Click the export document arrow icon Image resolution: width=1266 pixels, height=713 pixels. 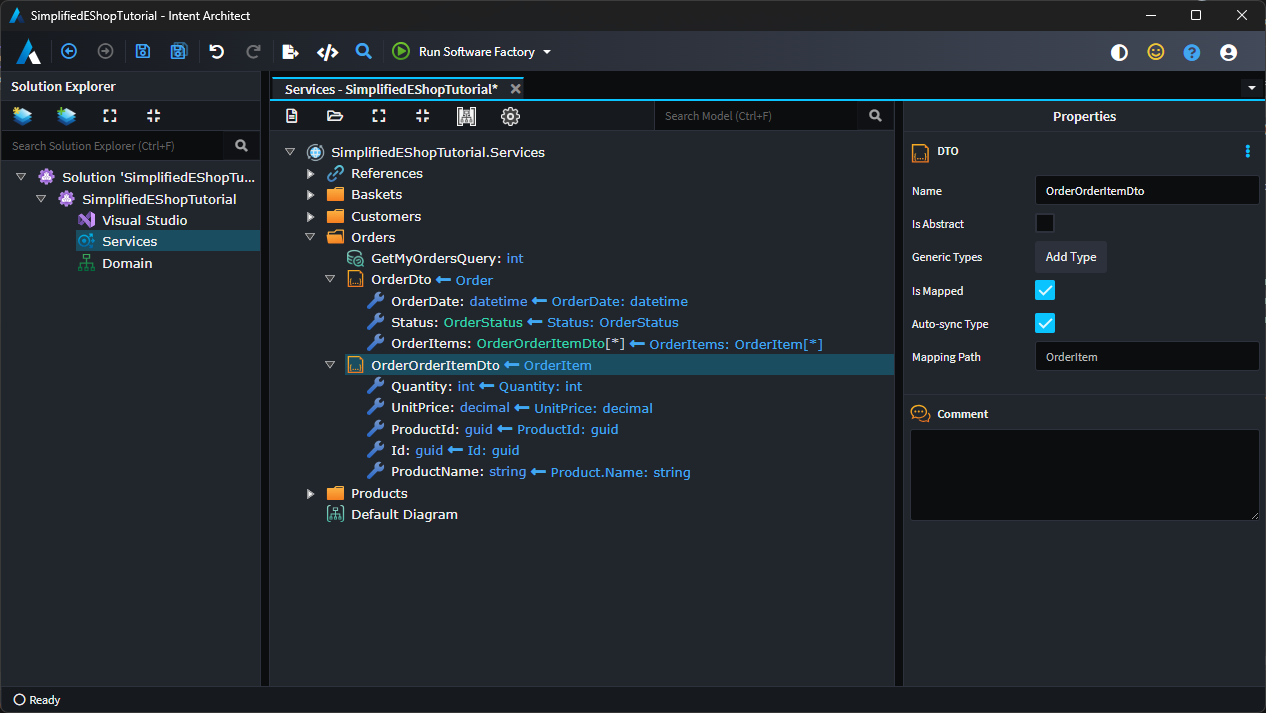point(290,51)
